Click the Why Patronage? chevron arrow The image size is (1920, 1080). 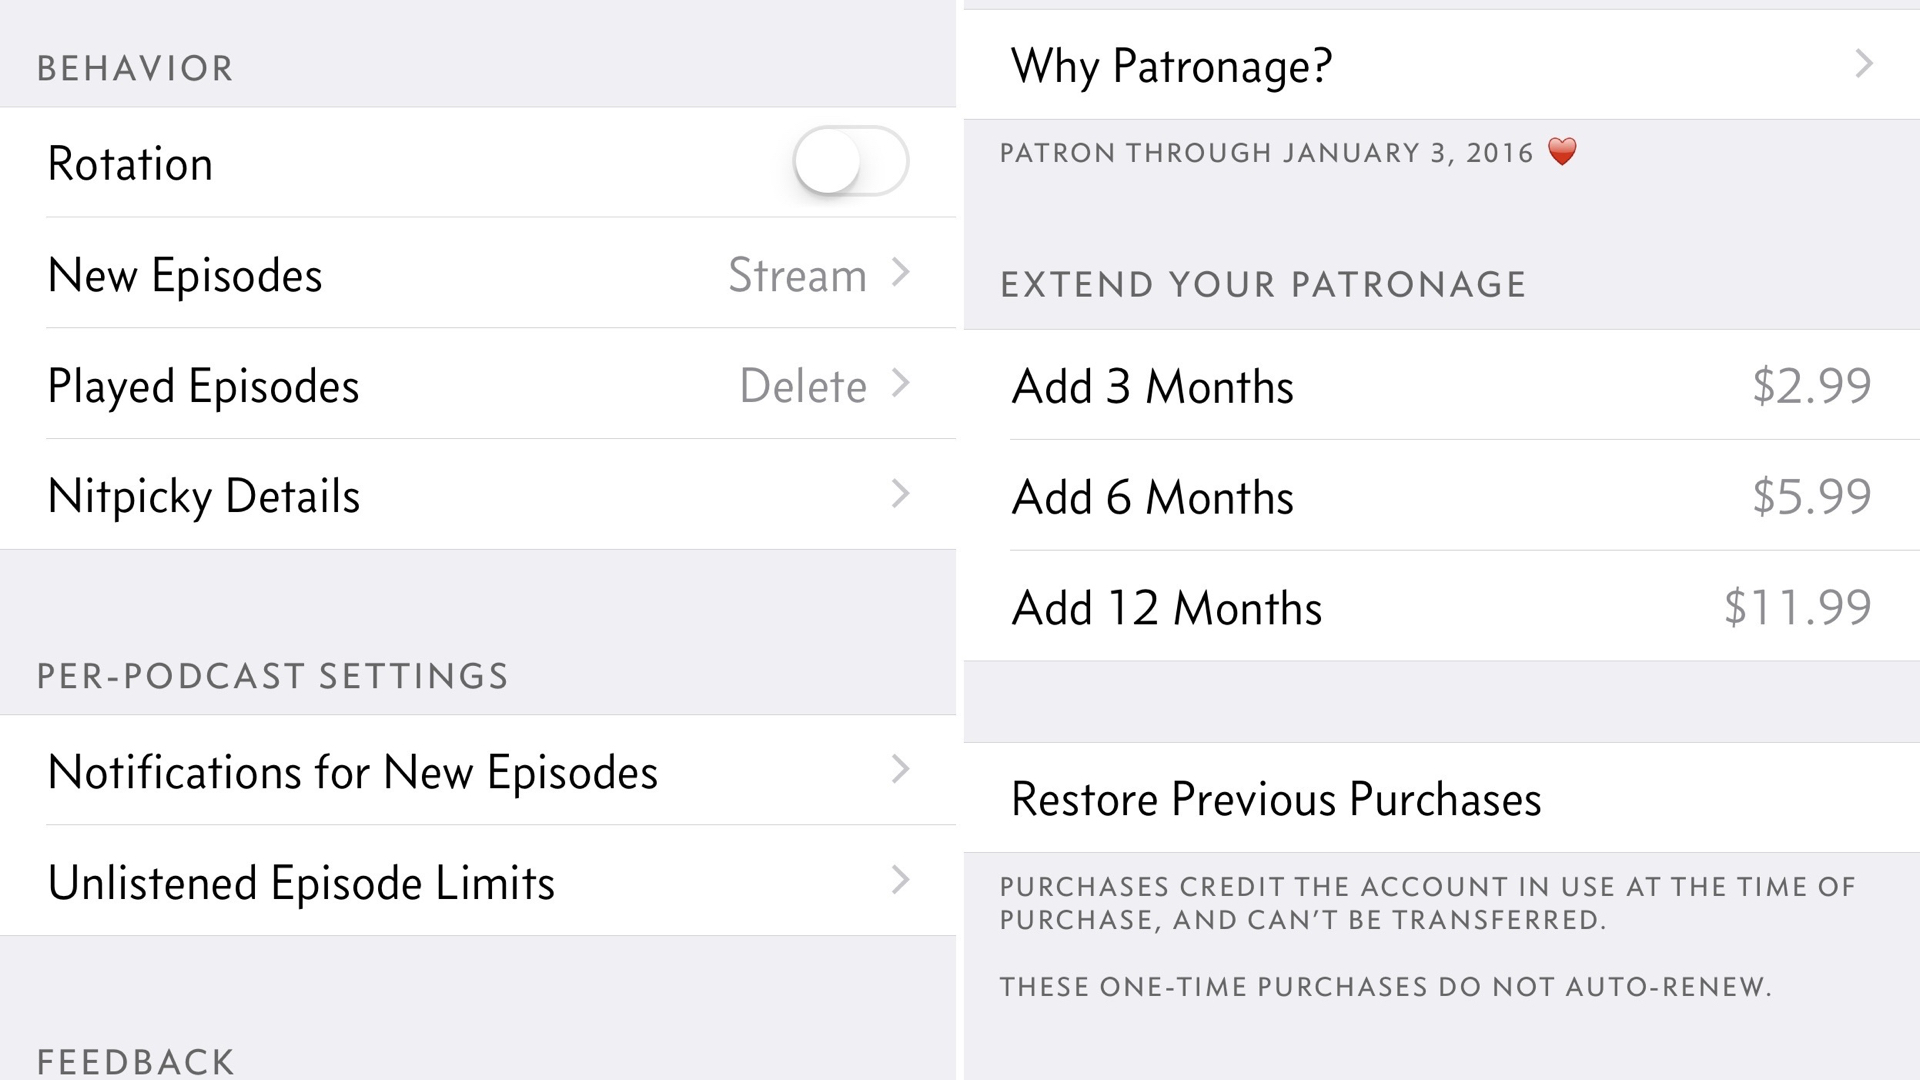pos(1864,64)
